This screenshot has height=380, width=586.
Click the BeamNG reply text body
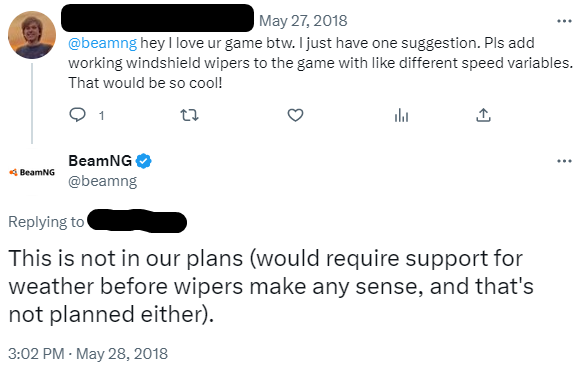[271, 286]
